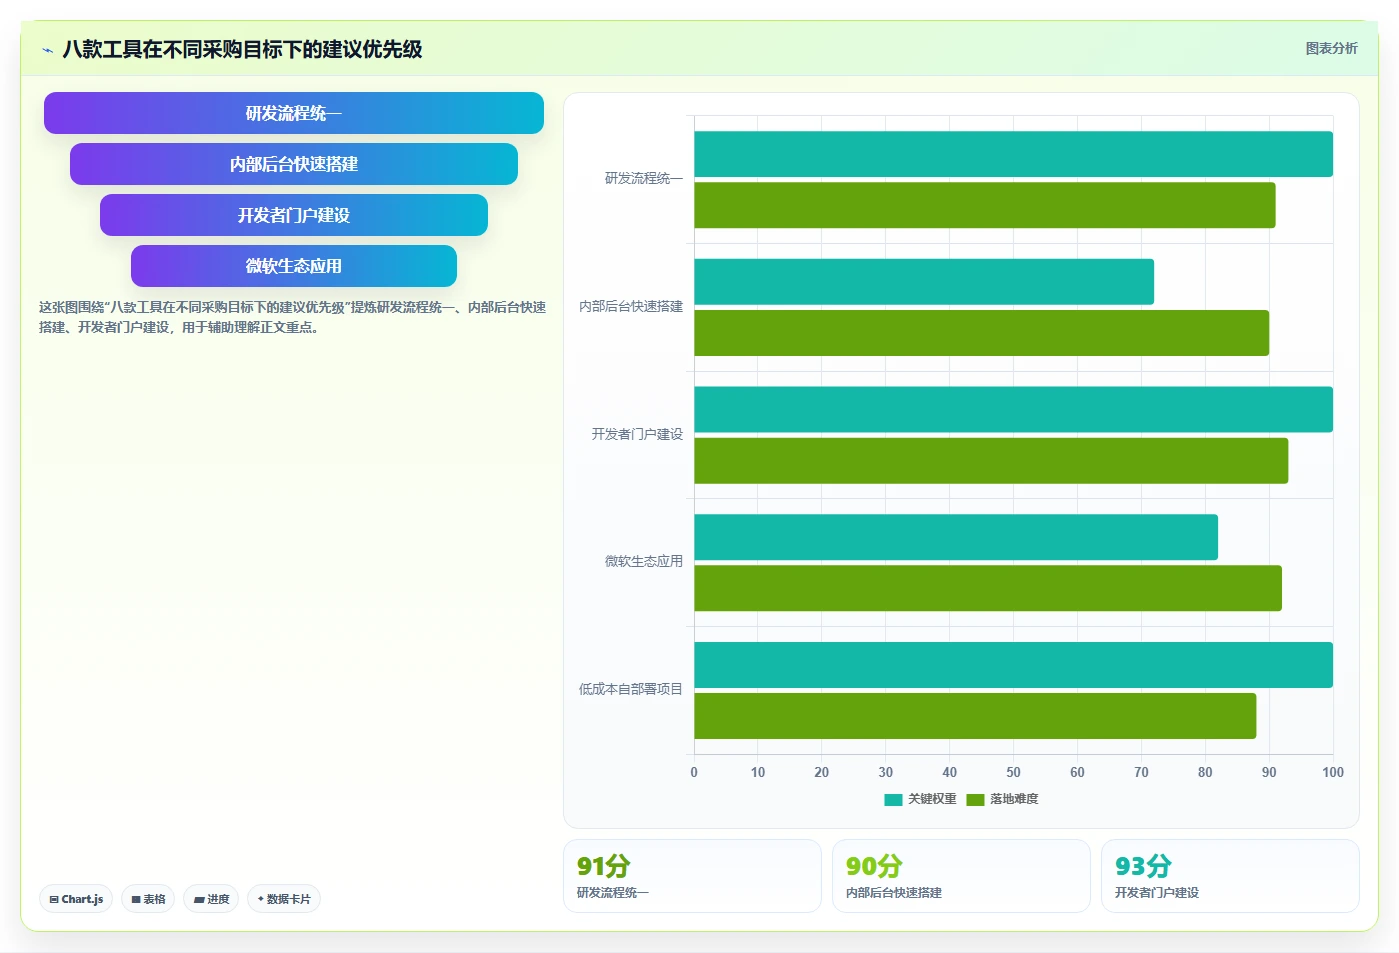Click the description paragraph starting 这张图围绕
The height and width of the screenshot is (953, 1399).
[x=292, y=317]
